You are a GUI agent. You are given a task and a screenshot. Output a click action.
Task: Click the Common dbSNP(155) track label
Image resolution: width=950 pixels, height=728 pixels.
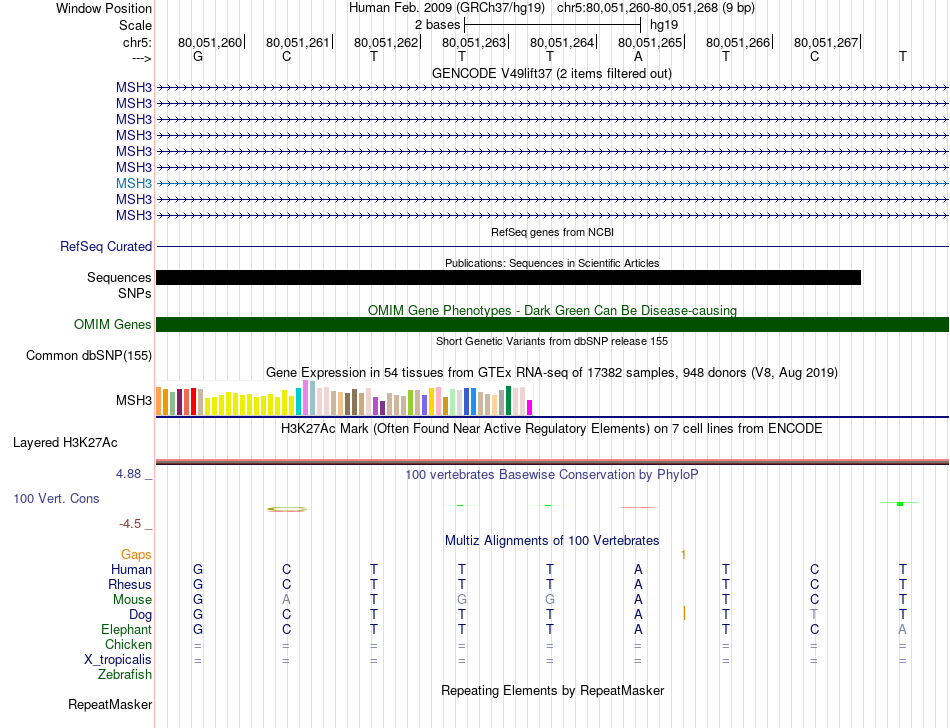coord(89,356)
